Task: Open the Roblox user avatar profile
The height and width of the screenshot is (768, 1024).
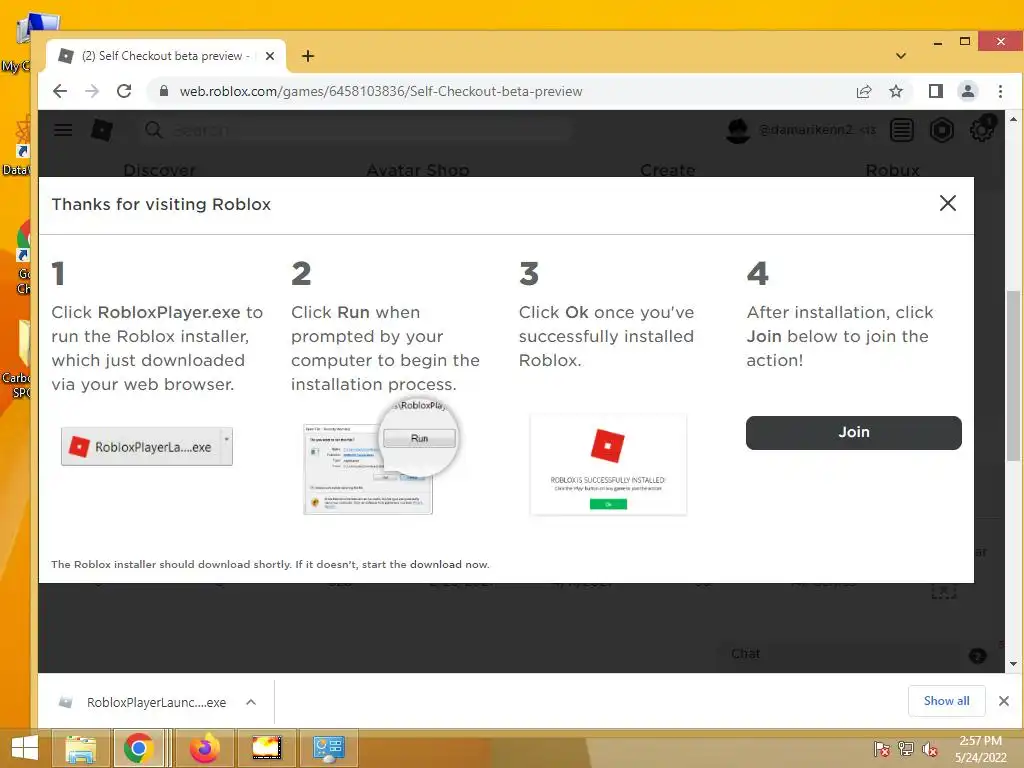Action: click(x=738, y=130)
